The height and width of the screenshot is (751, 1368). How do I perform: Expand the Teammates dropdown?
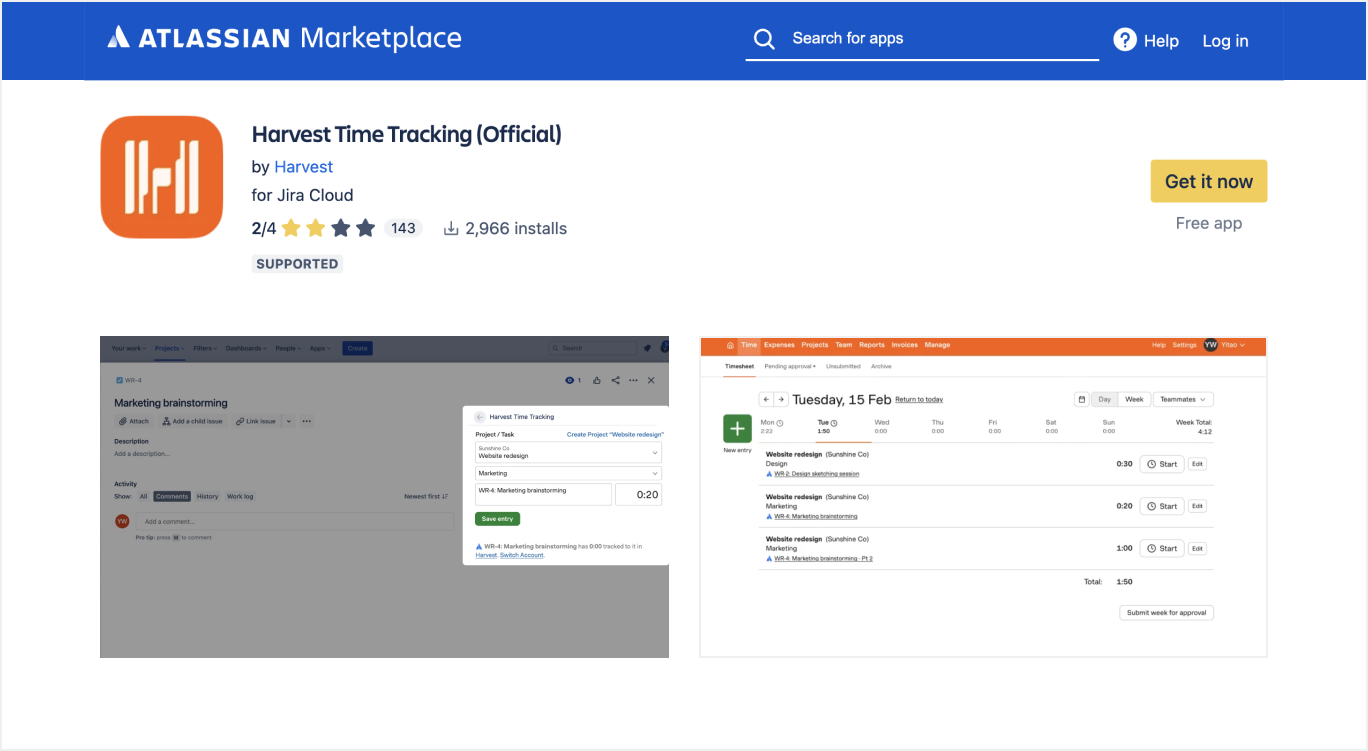(x=1183, y=399)
